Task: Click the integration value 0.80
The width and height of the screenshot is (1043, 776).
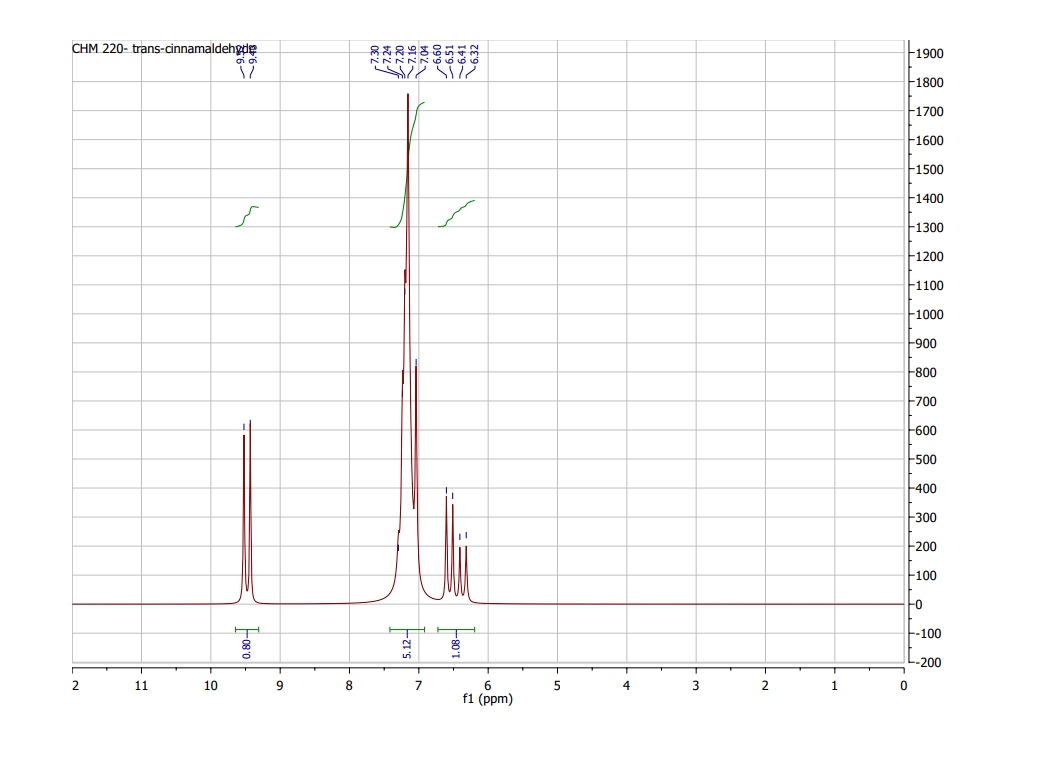Action: point(245,644)
